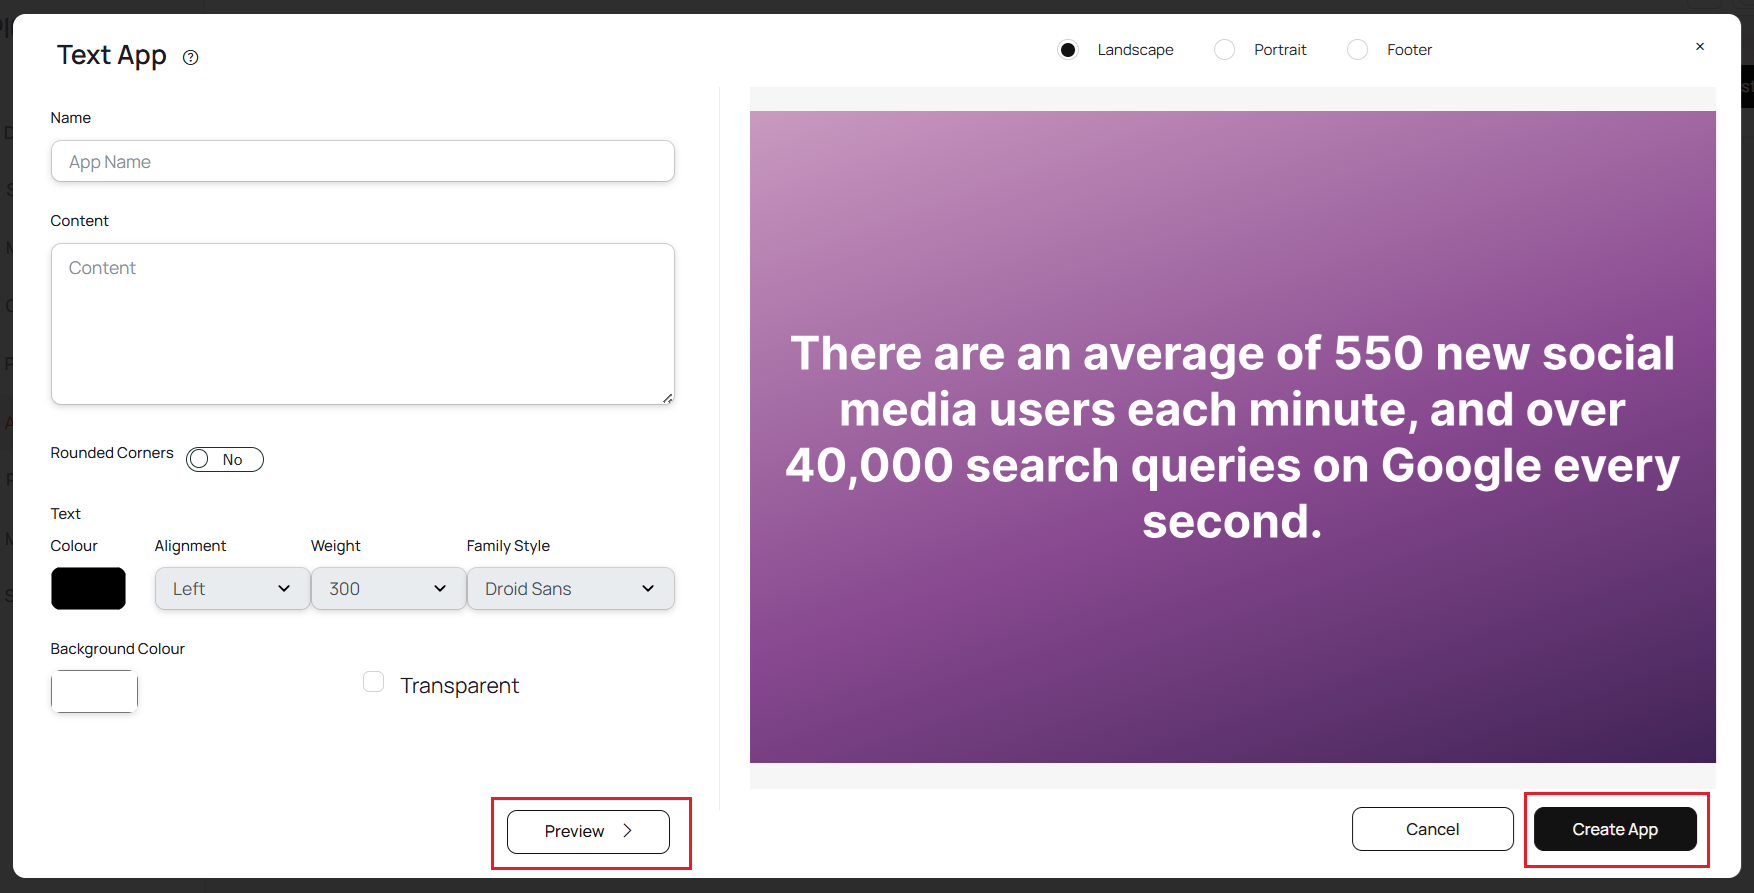The width and height of the screenshot is (1754, 893).
Task: Select the Landscape orientation option
Action: 1068,50
